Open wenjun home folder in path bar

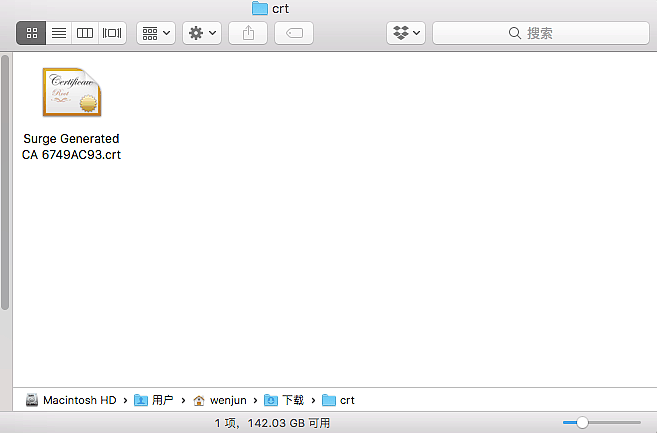pyautogui.click(x=220, y=400)
